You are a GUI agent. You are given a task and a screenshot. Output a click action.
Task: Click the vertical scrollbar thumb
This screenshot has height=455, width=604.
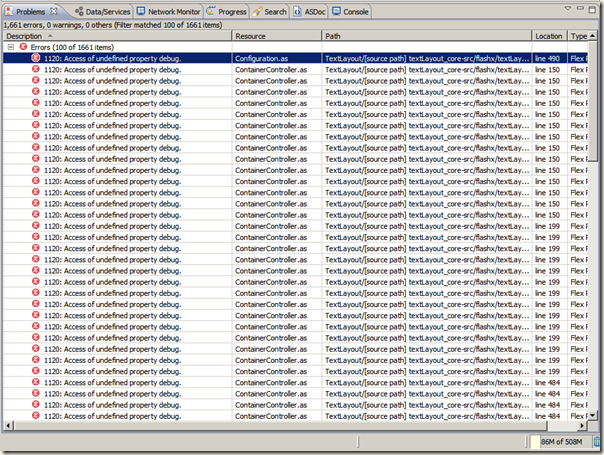(x=593, y=101)
